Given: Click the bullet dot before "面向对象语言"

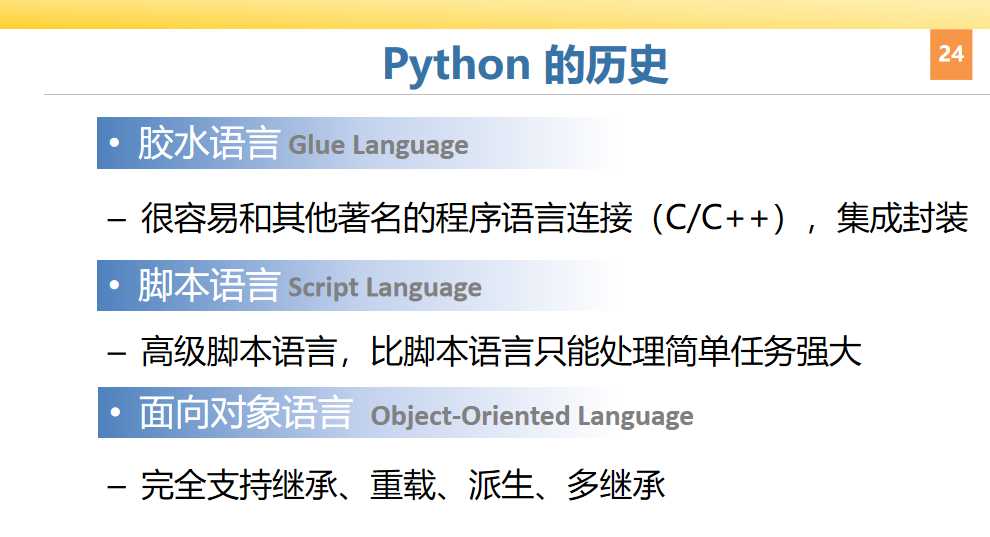Looking at the screenshot, I should pos(117,414).
